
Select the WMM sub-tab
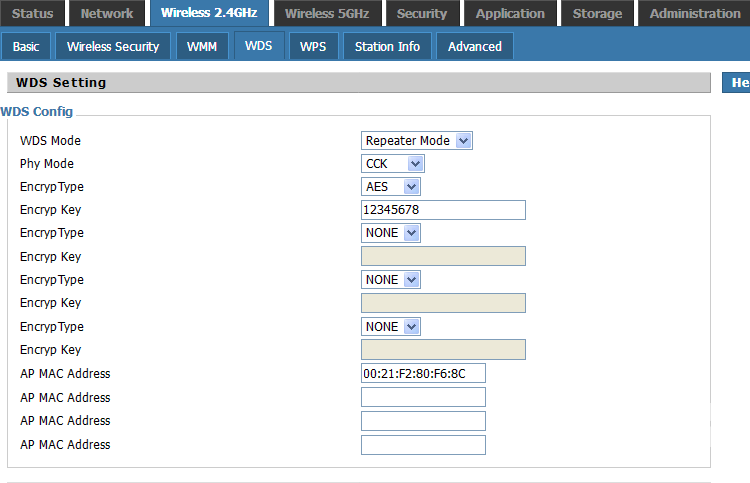click(202, 47)
